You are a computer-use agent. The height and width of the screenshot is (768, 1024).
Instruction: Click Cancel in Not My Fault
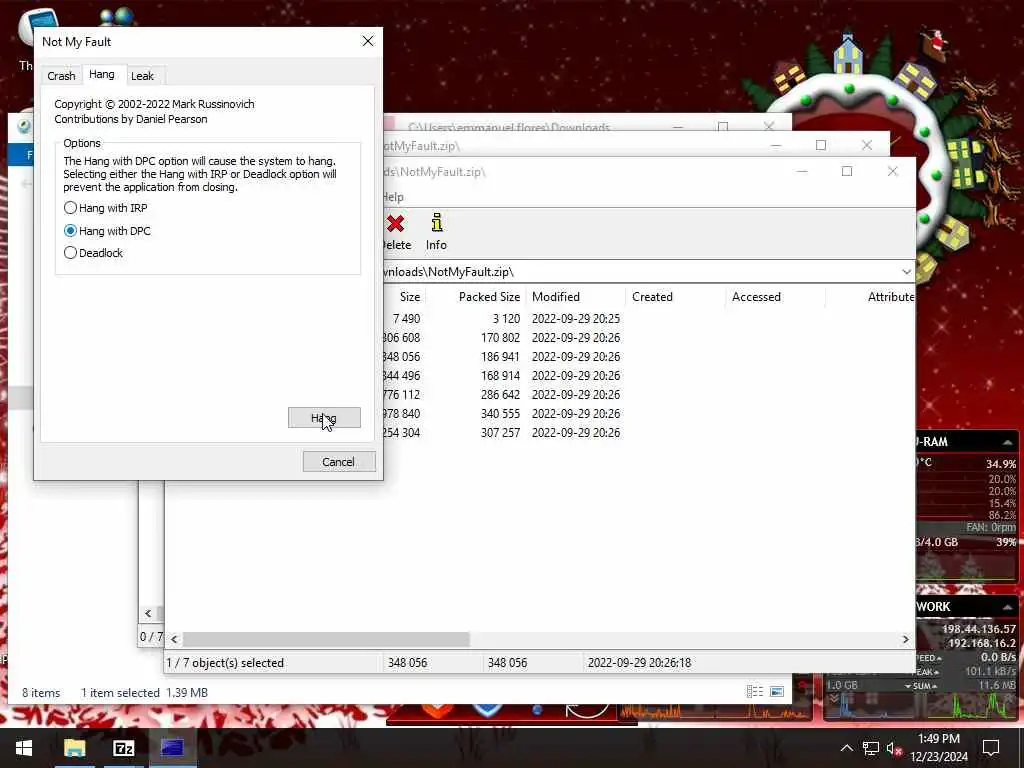point(338,462)
